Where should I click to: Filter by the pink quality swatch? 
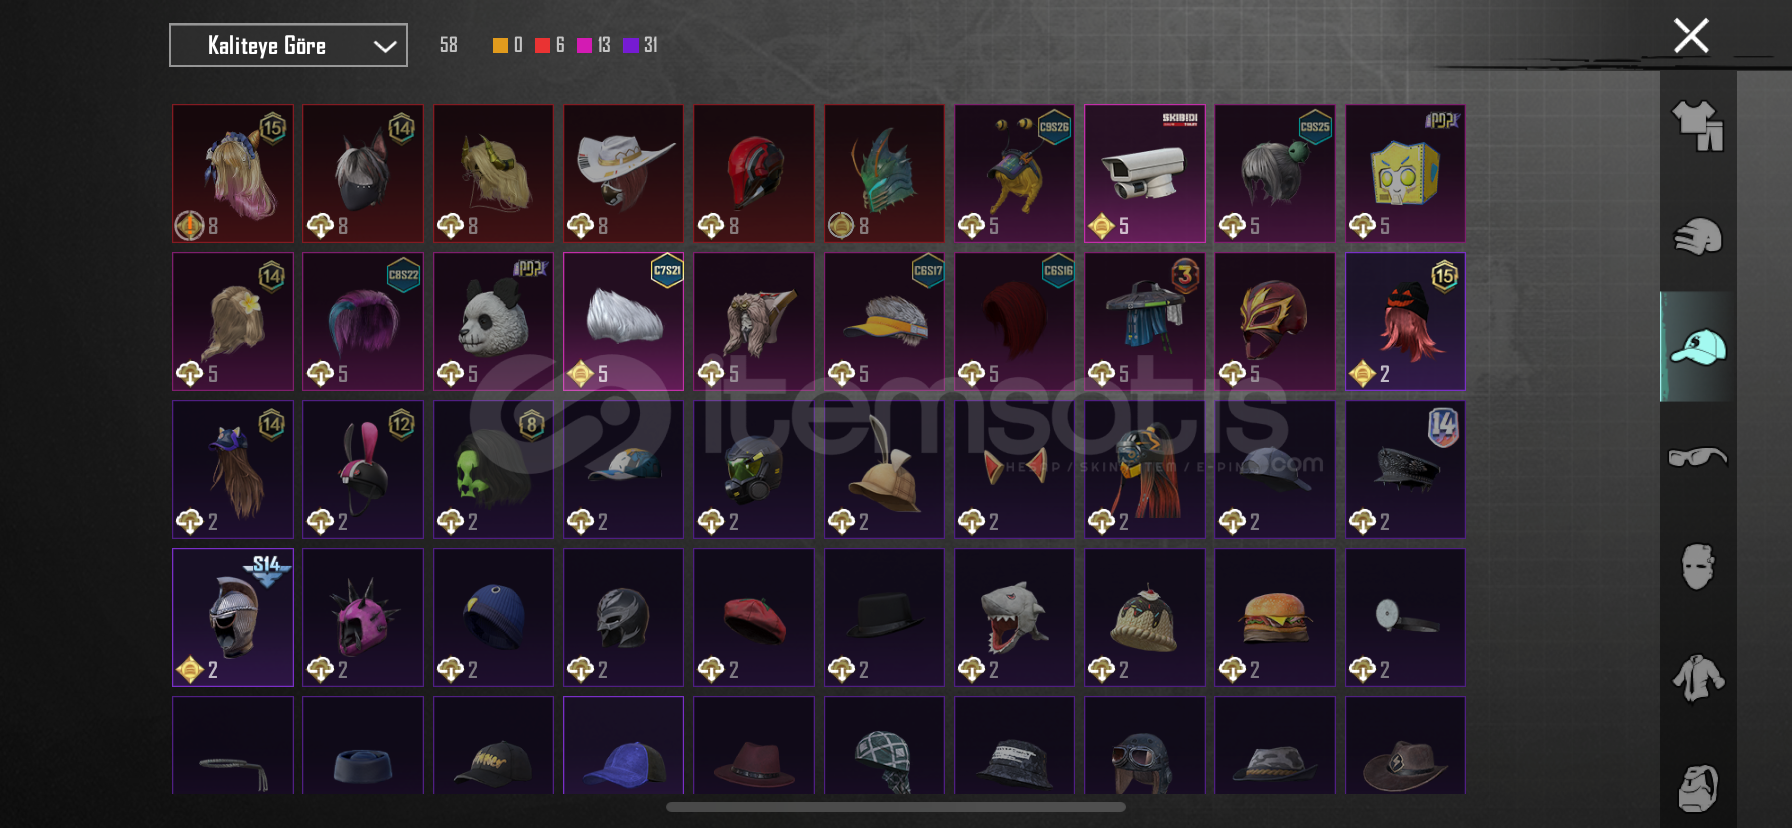pos(584,45)
